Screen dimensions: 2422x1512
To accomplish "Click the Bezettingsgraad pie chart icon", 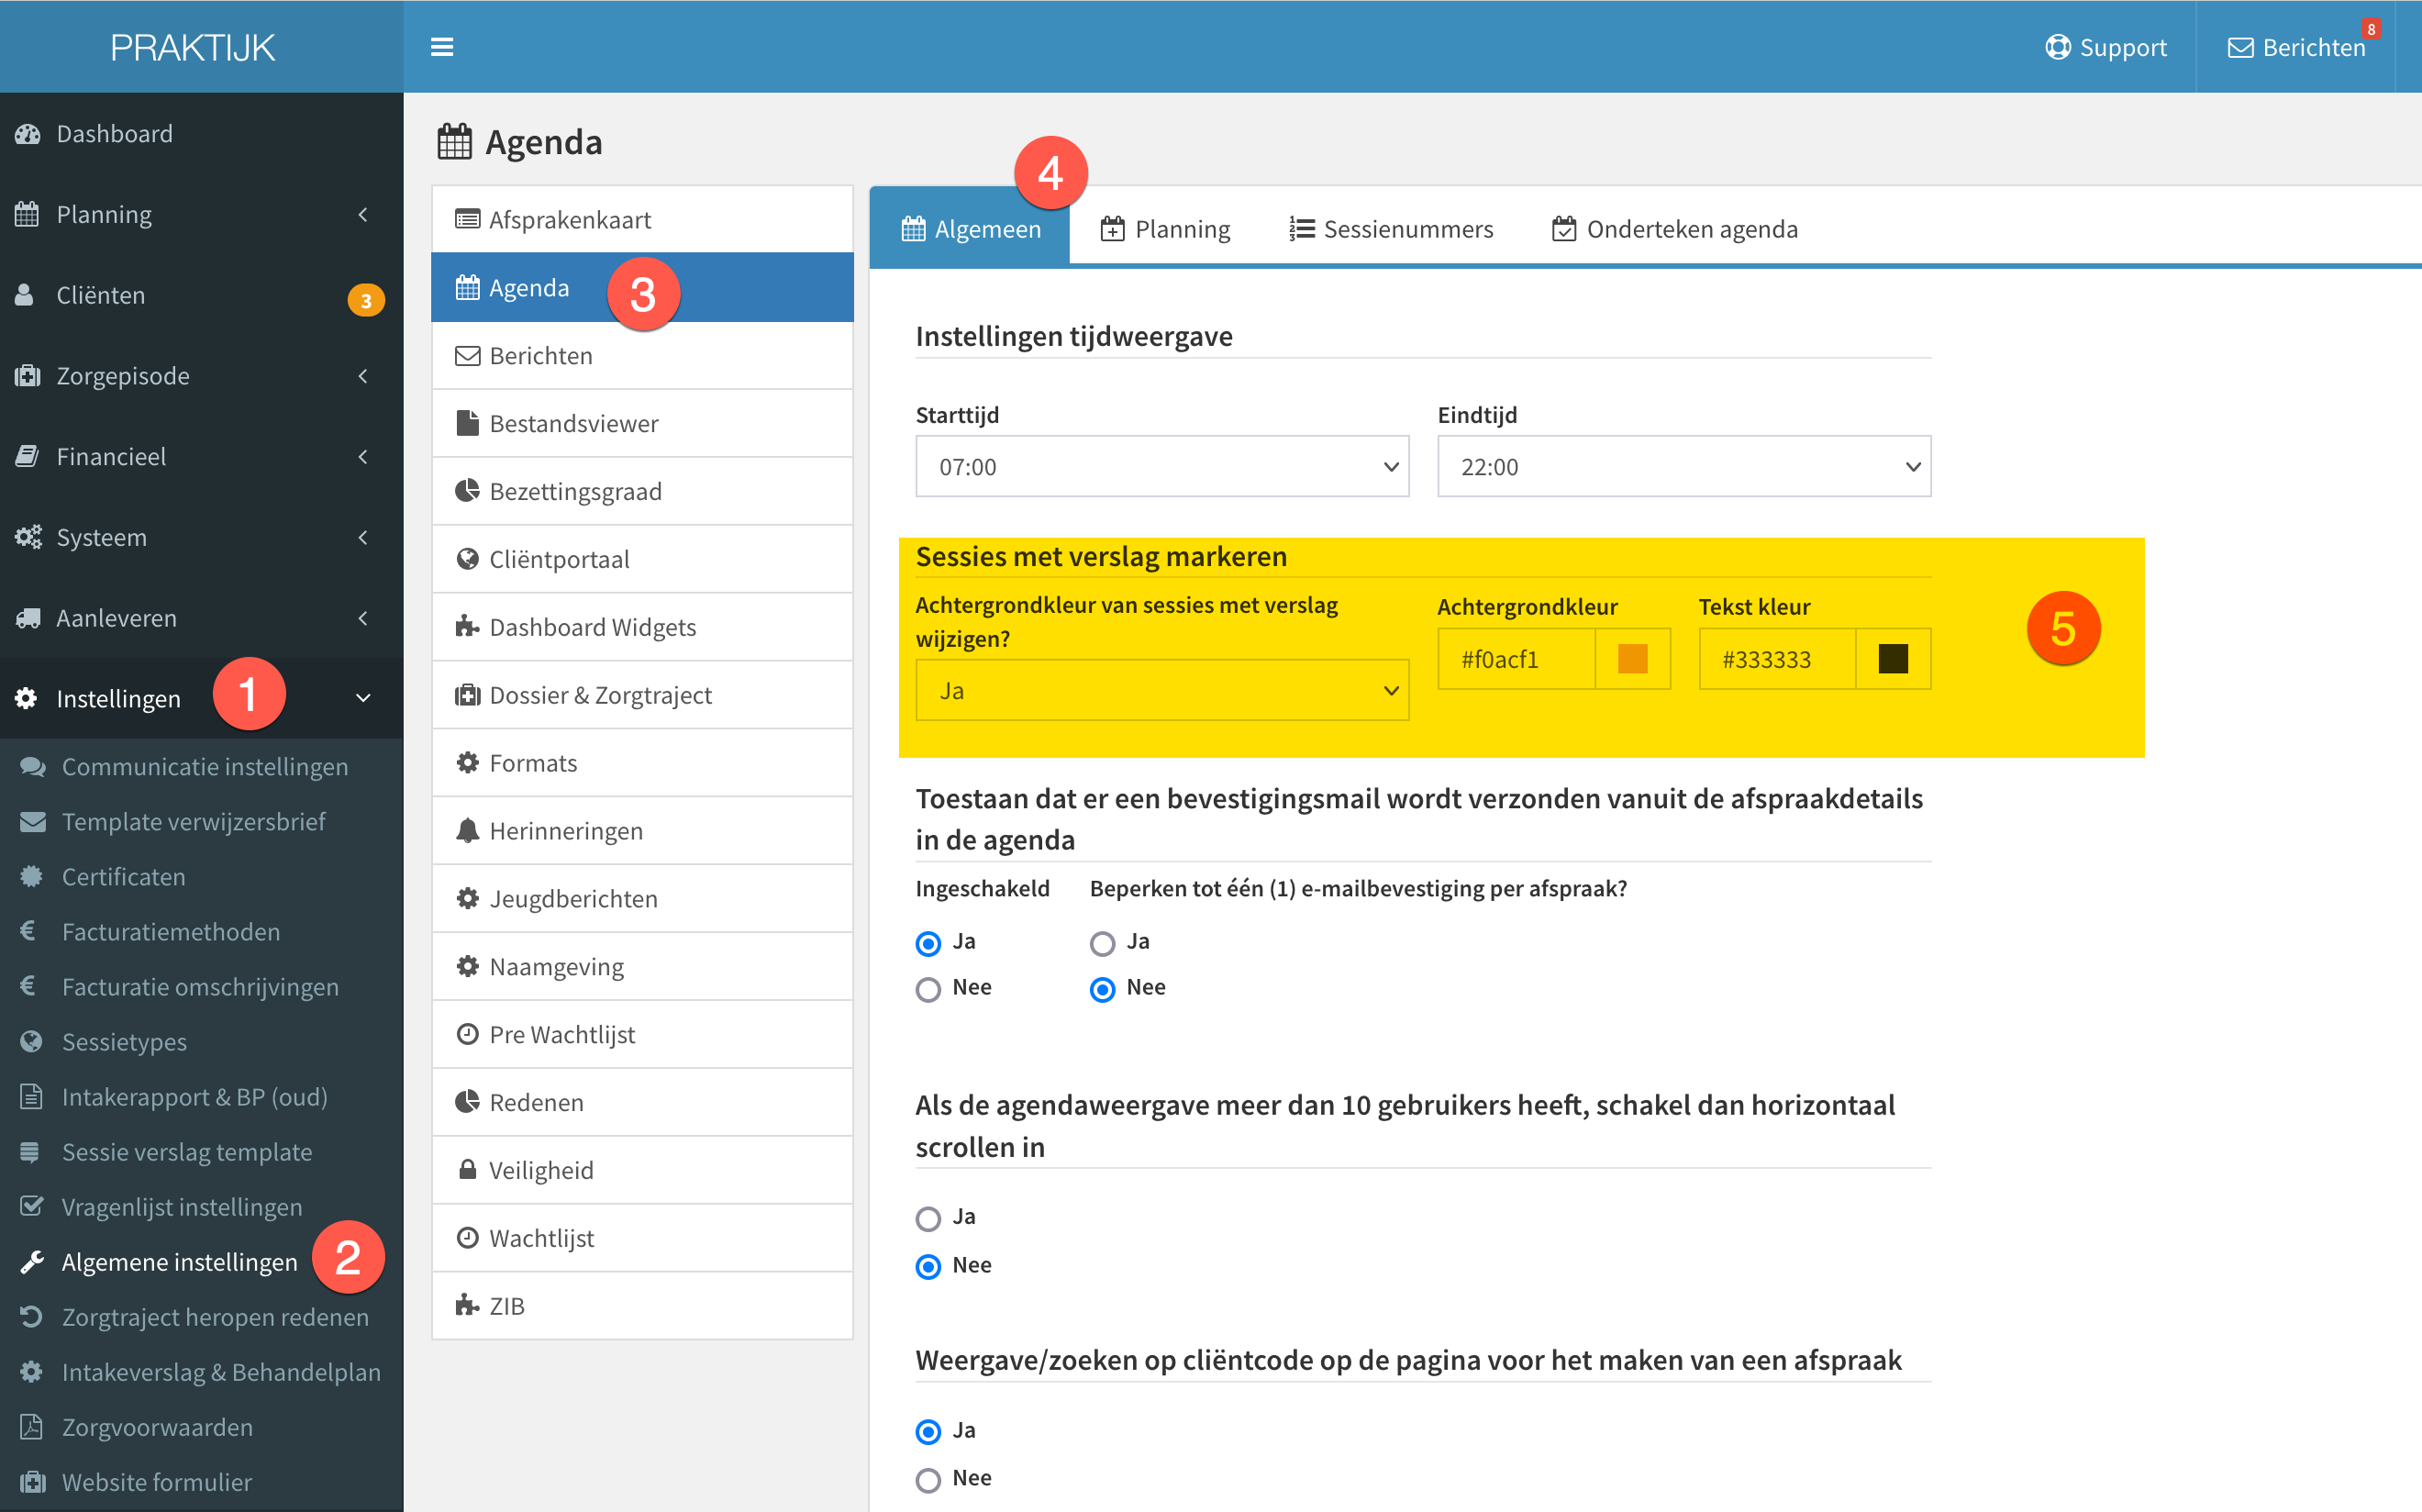I will click(x=467, y=491).
